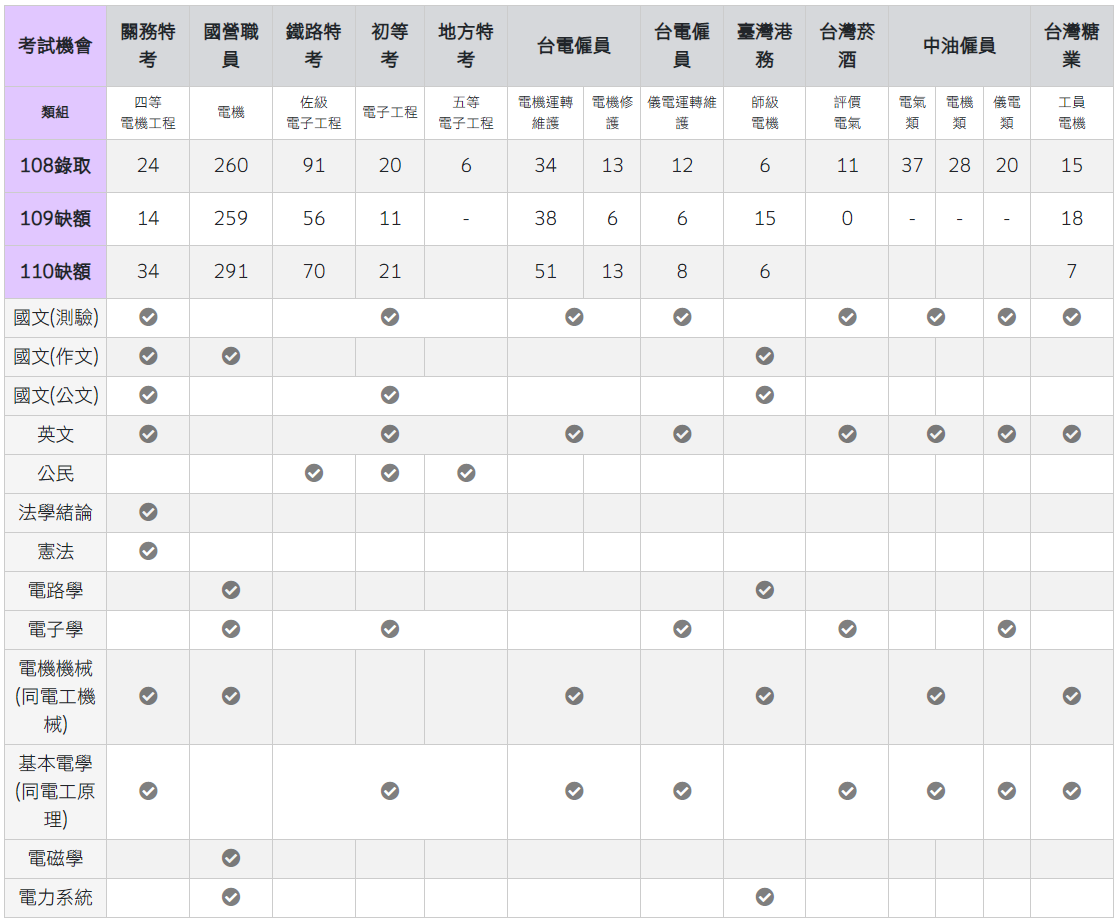Click the 109缺額 row label
This screenshot has width=1119, height=923.
click(56, 218)
